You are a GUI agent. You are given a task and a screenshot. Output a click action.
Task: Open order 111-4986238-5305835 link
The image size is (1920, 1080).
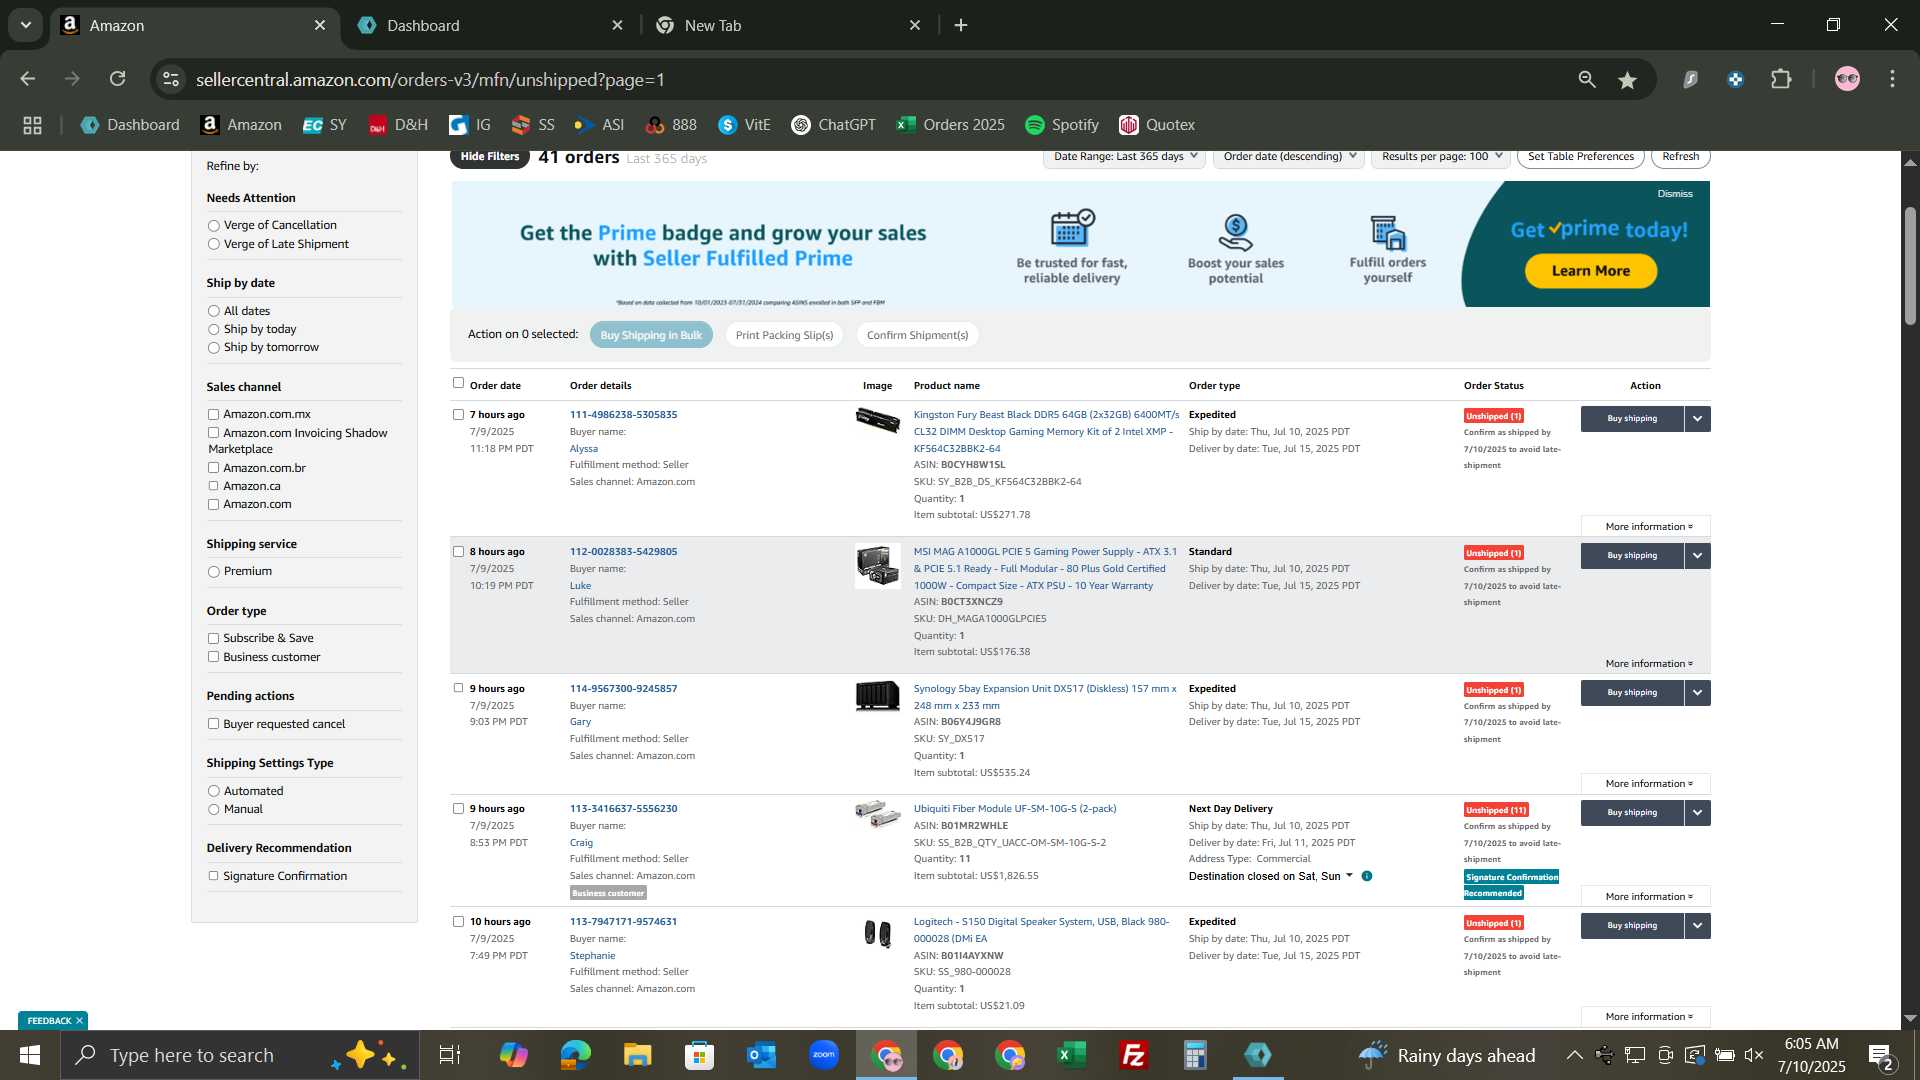coord(623,415)
